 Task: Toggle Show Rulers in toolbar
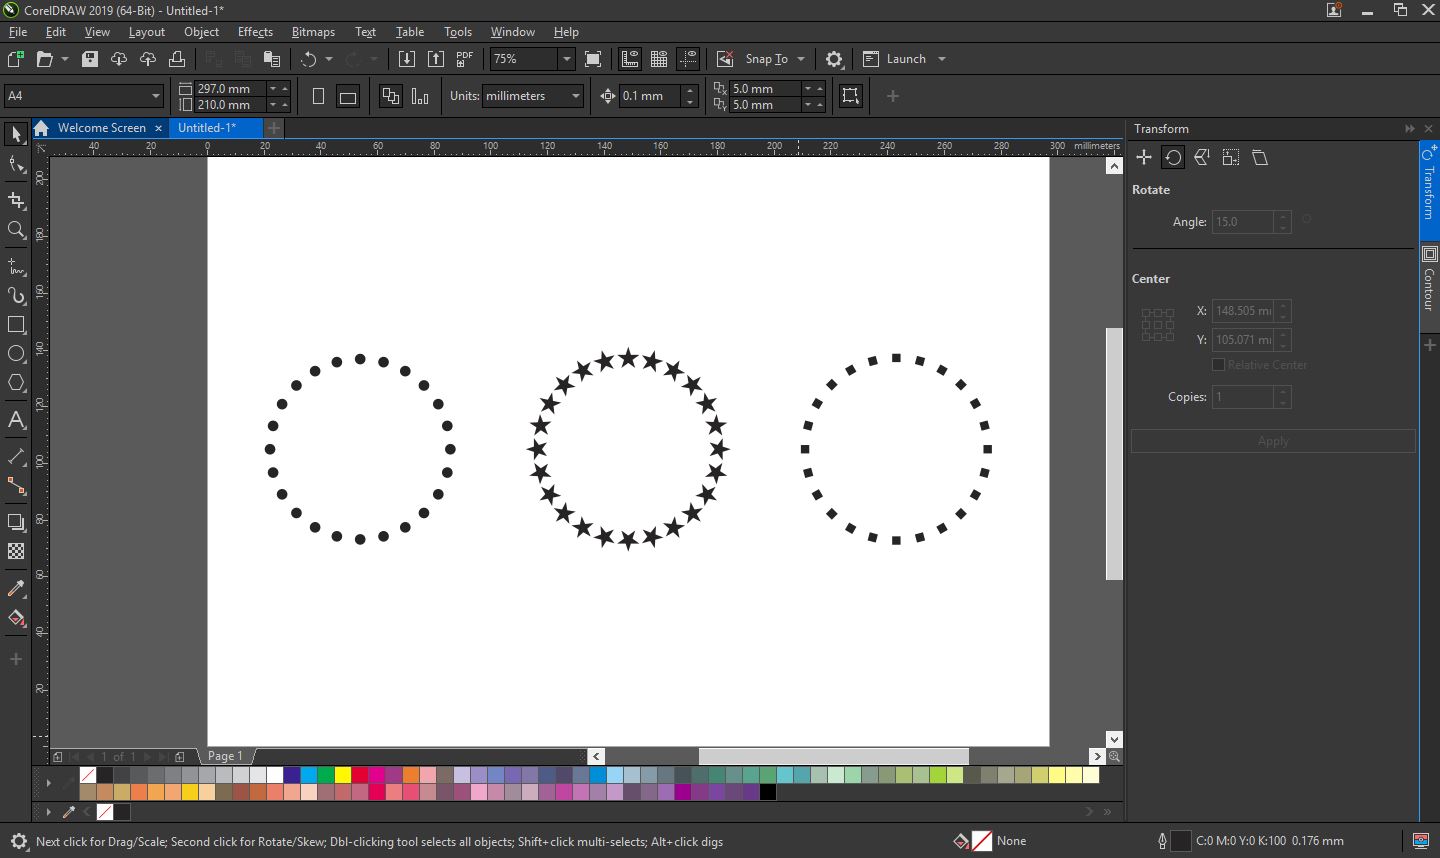629,59
